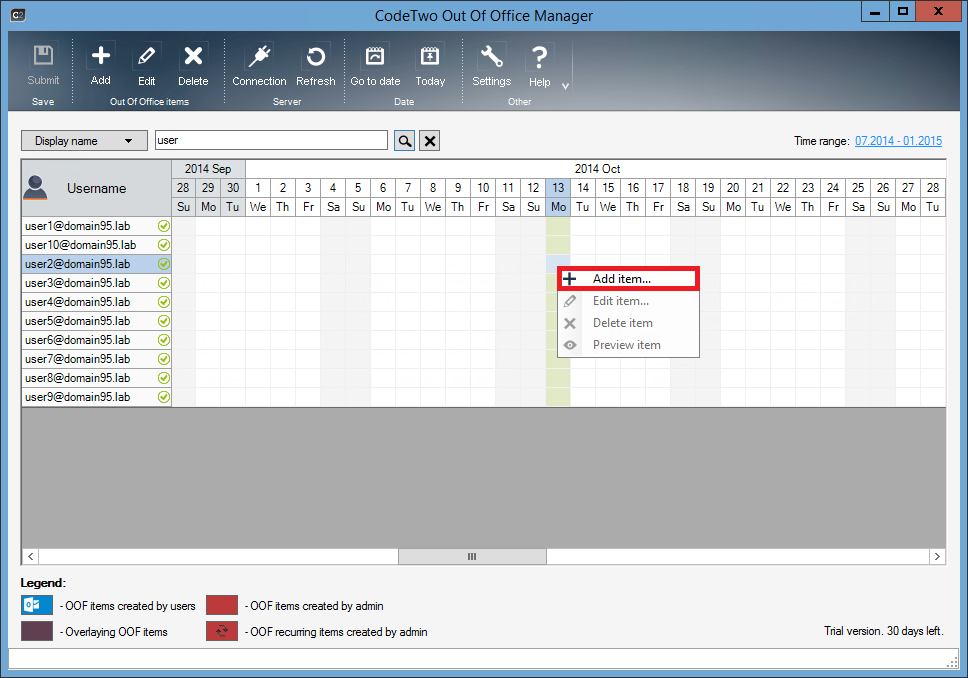This screenshot has height=678, width=968.
Task: Choose Delete item from the context menu
Action: (x=628, y=323)
